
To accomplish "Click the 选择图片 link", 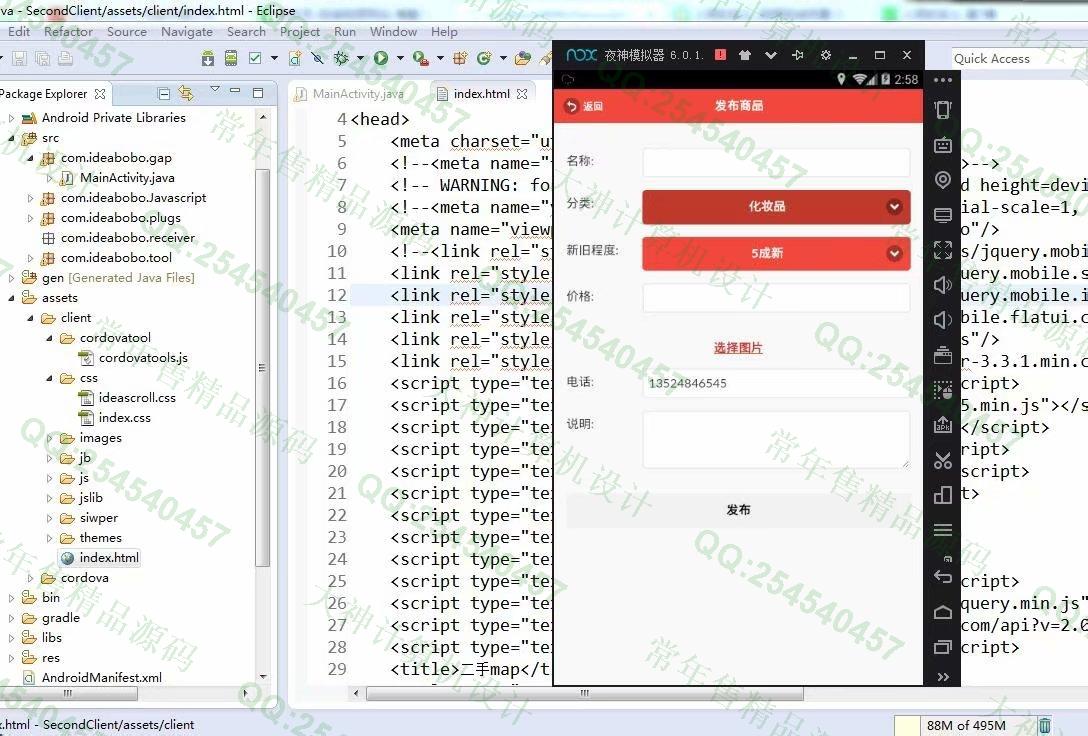I will (x=738, y=348).
